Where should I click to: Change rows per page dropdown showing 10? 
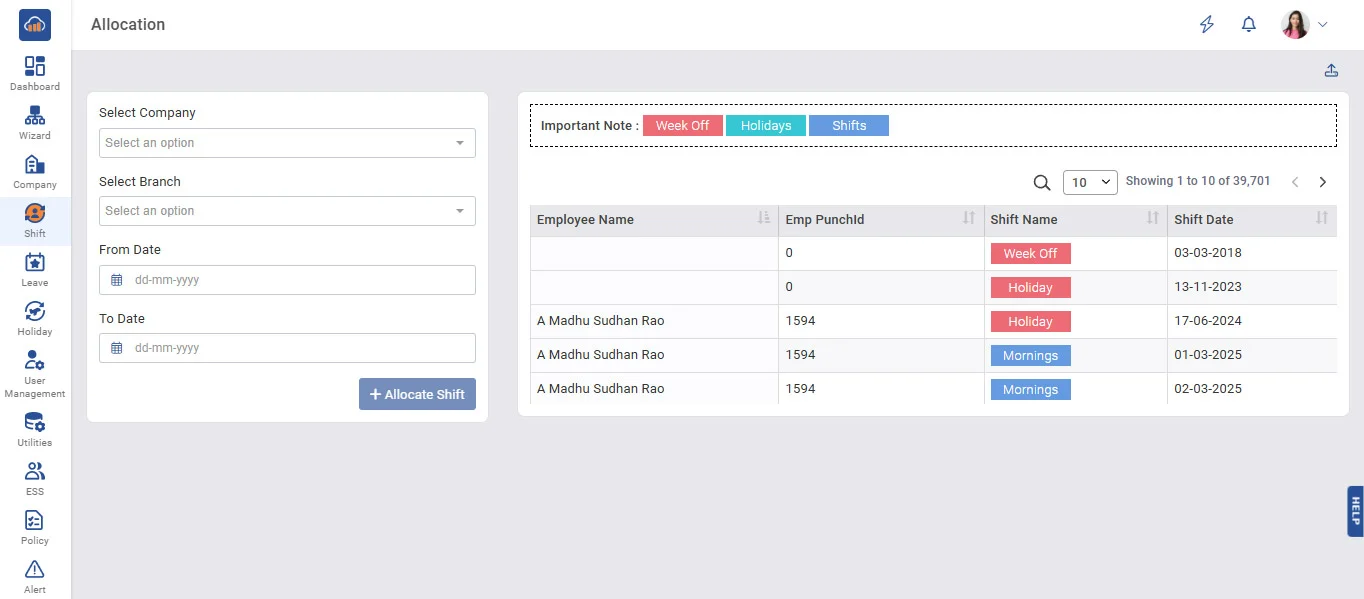click(1089, 182)
